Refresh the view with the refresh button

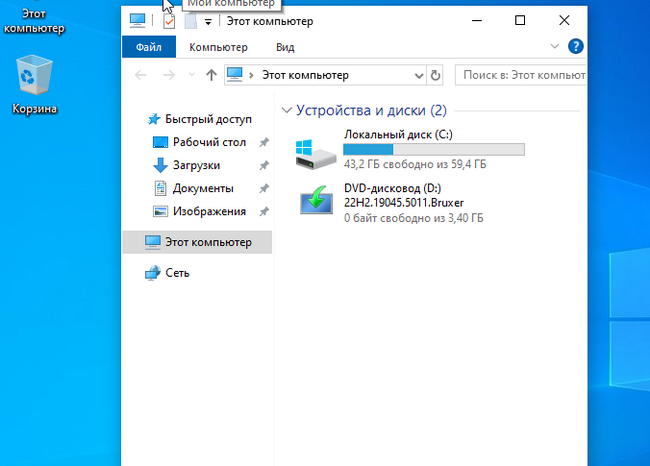435,75
